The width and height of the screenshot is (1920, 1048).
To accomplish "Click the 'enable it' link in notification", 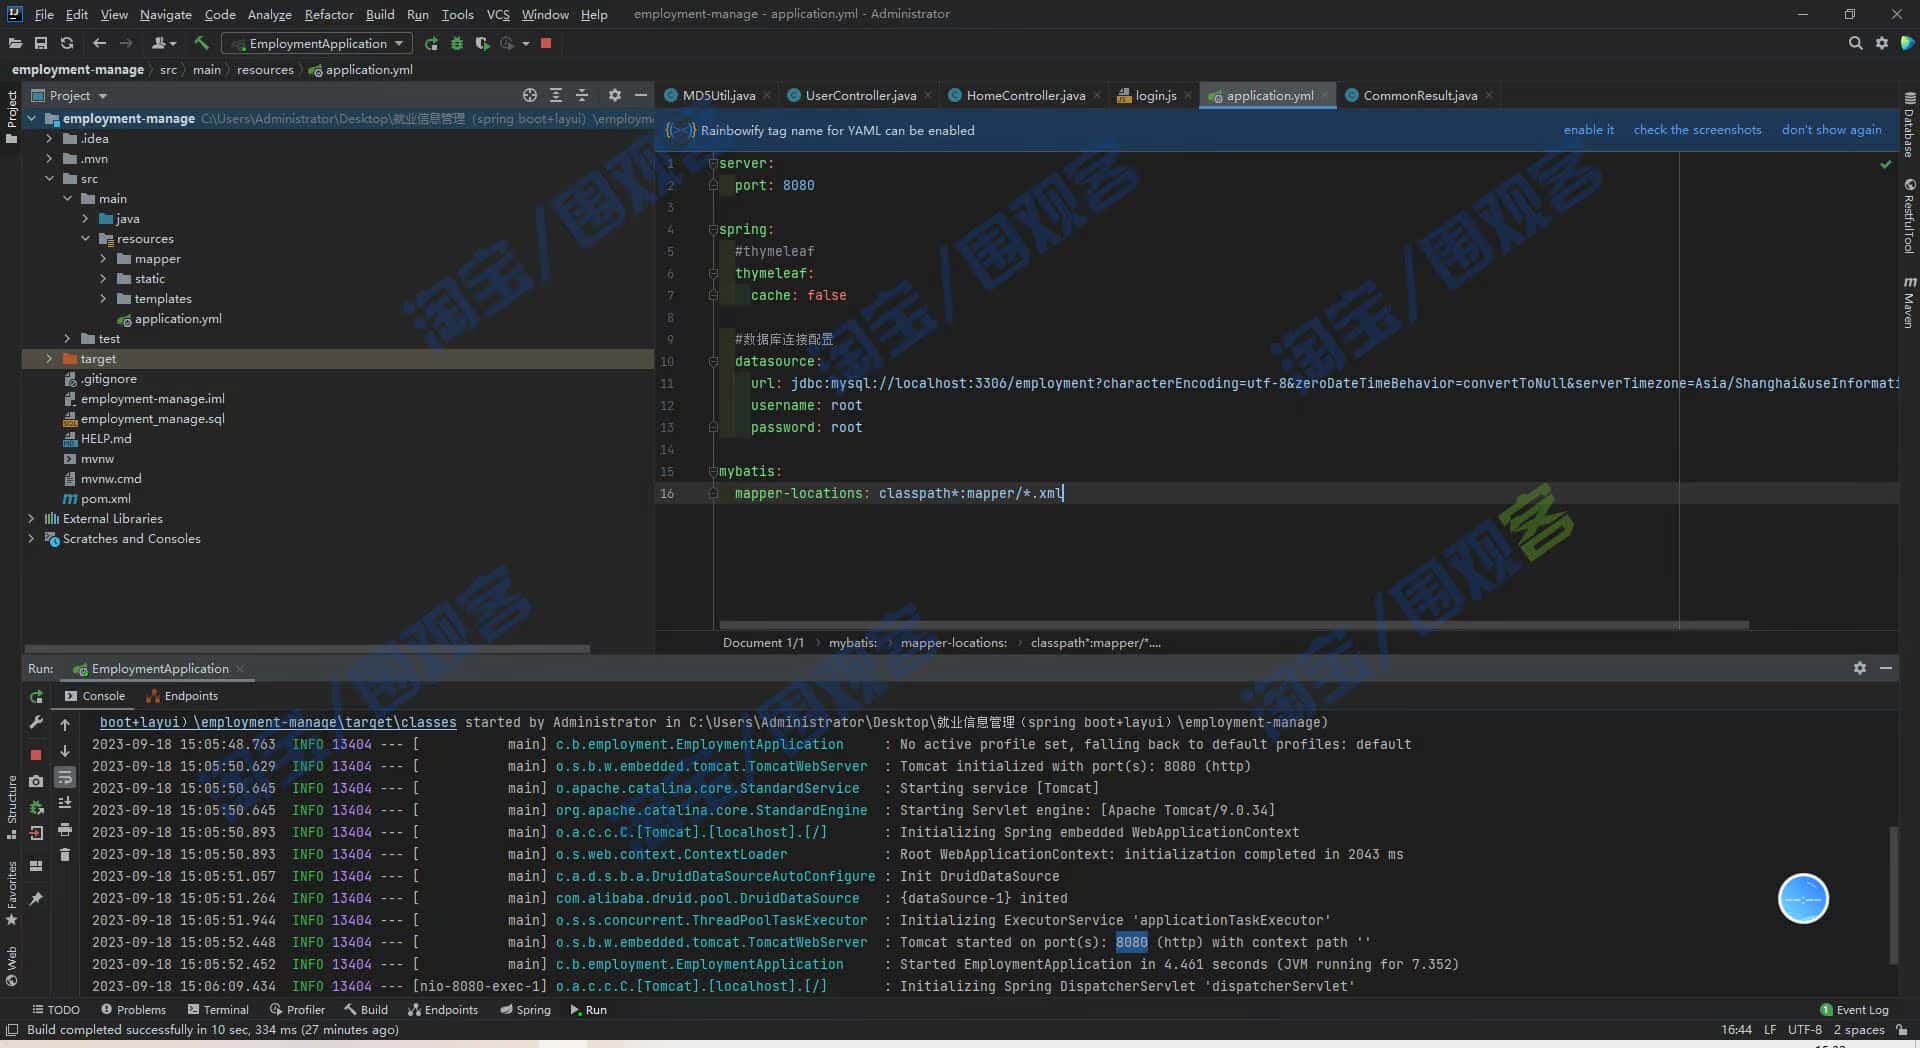I will pyautogui.click(x=1588, y=130).
